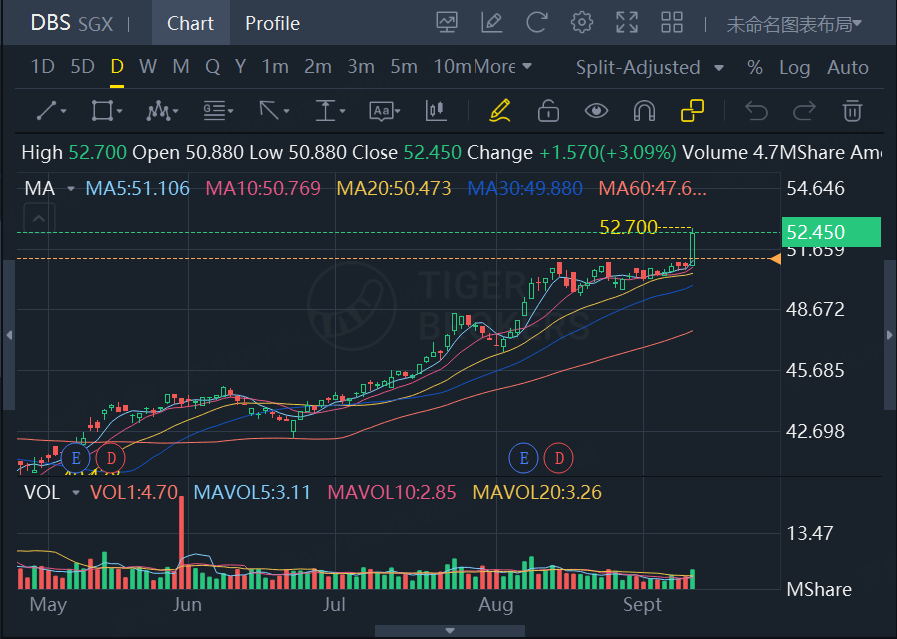Select the weekly W timeframe

pos(148,67)
